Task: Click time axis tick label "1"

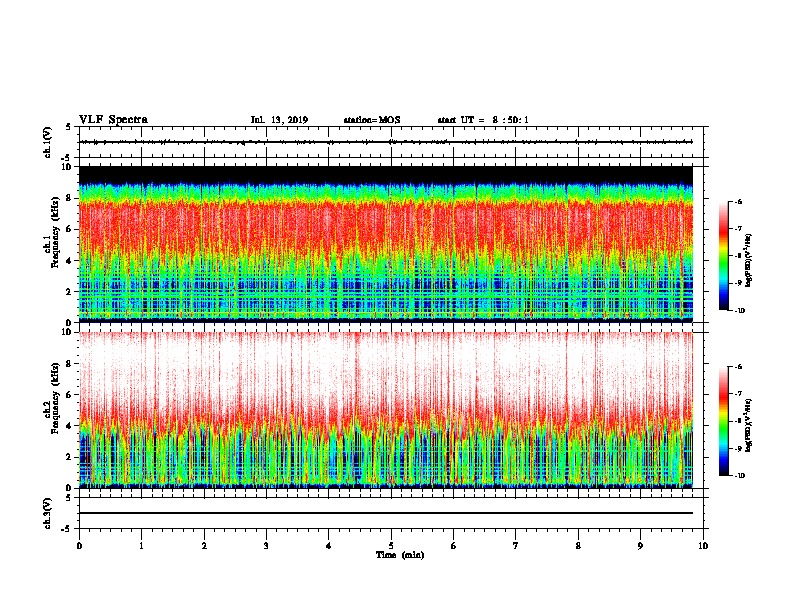Action: pos(141,546)
